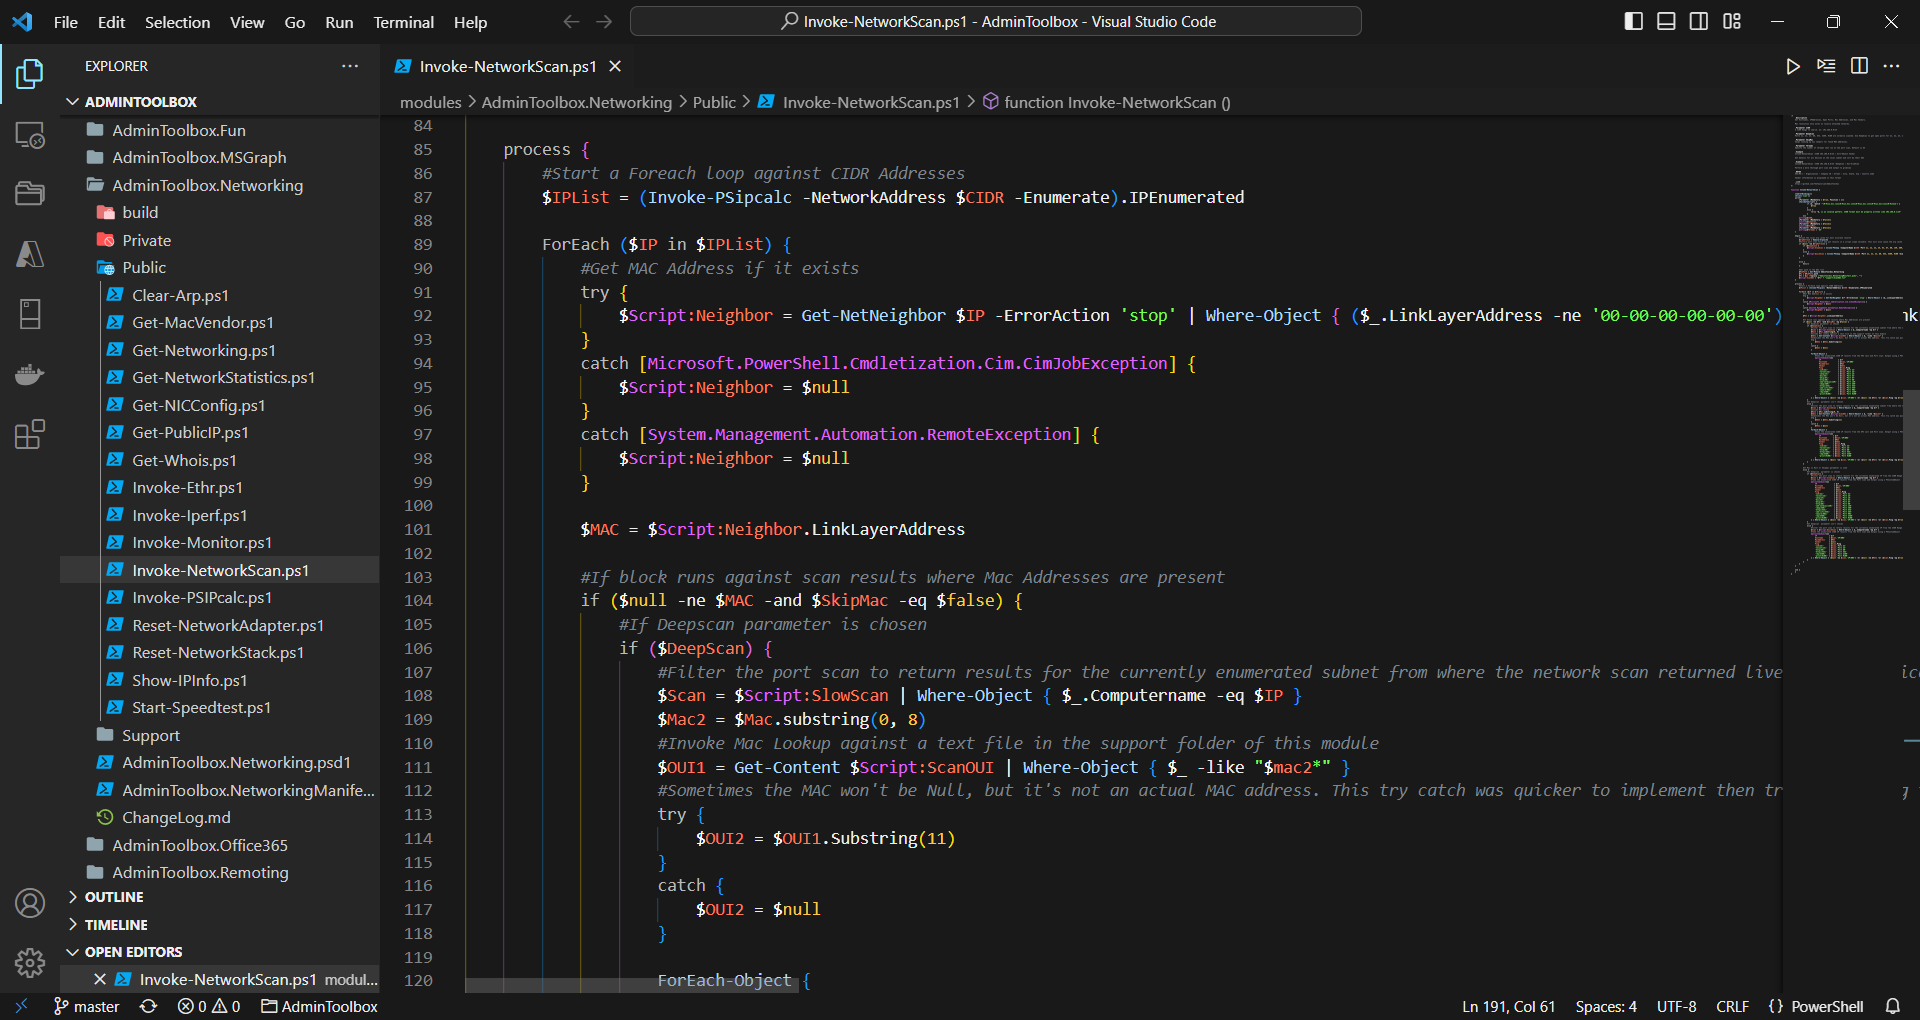Collapse the OPEN EDITORS section
The image size is (1920, 1020).
tap(220, 952)
